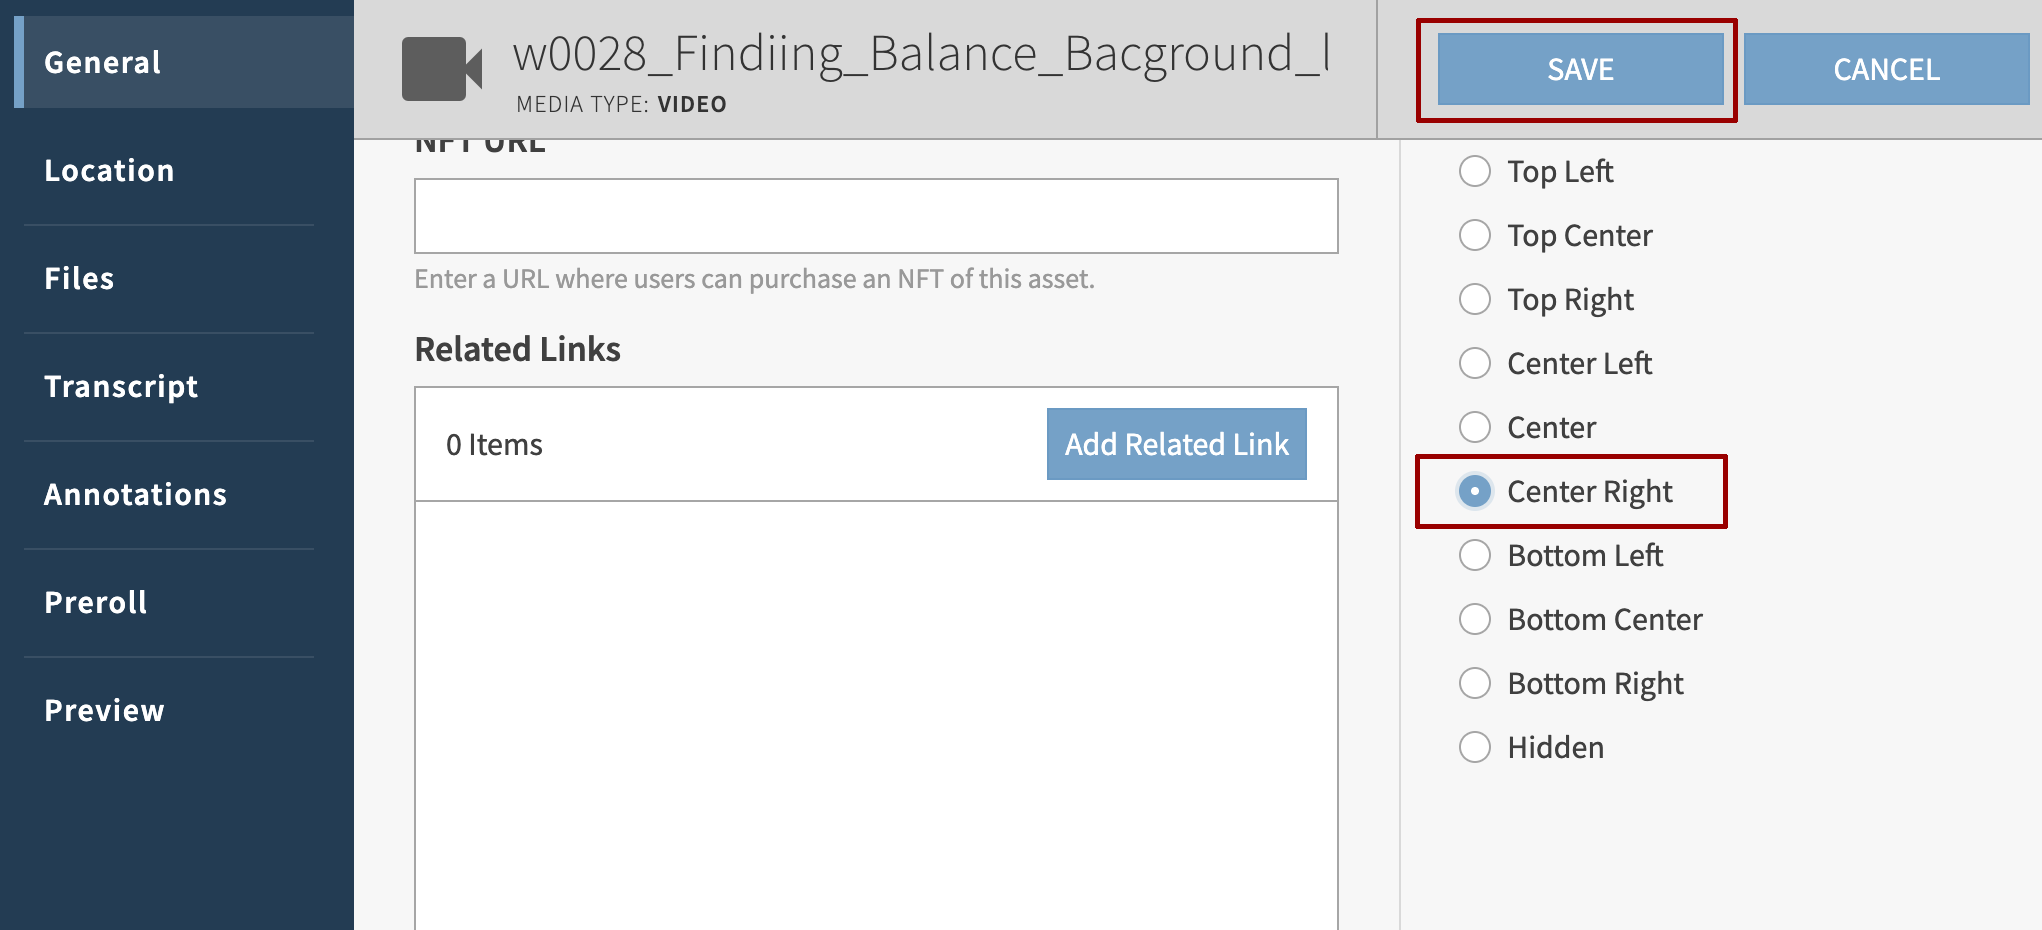Save the video asset changes

(x=1580, y=69)
